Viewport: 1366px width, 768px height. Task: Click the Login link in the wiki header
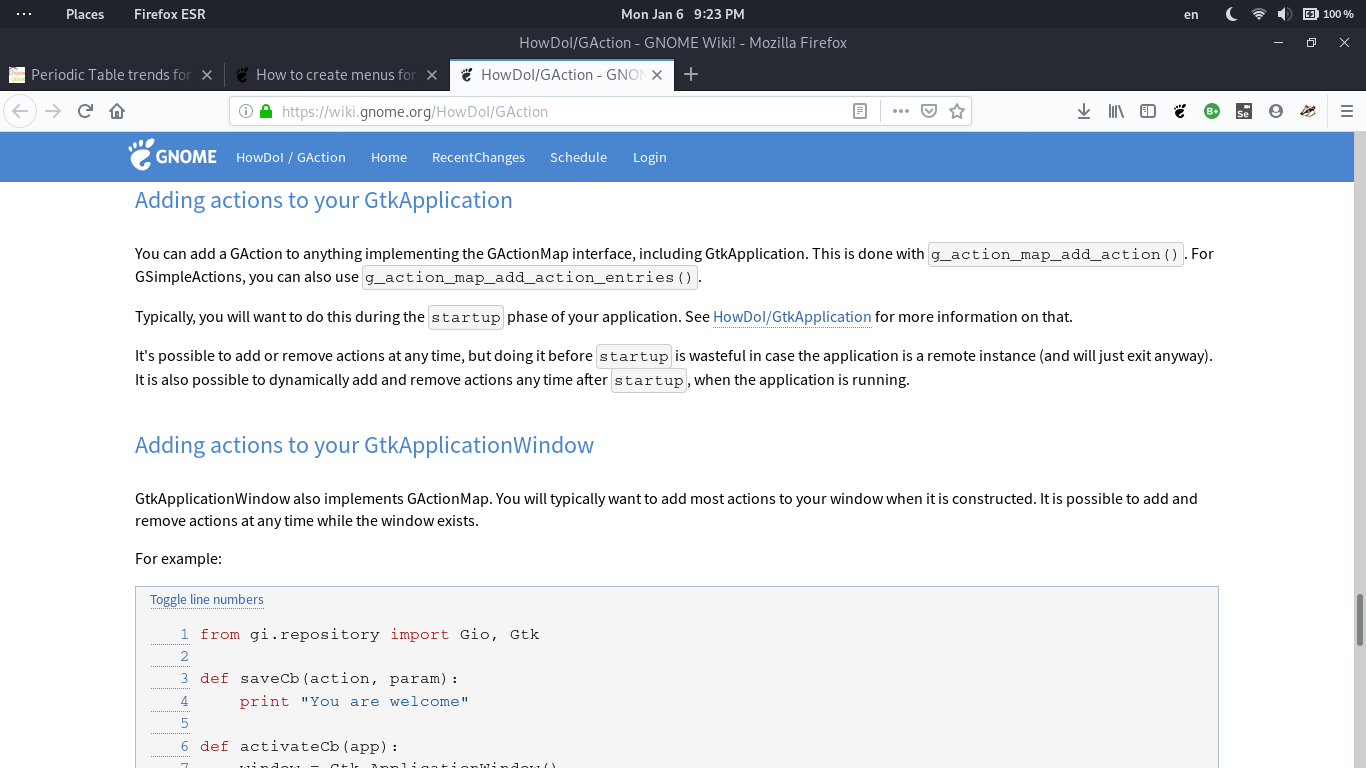649,157
